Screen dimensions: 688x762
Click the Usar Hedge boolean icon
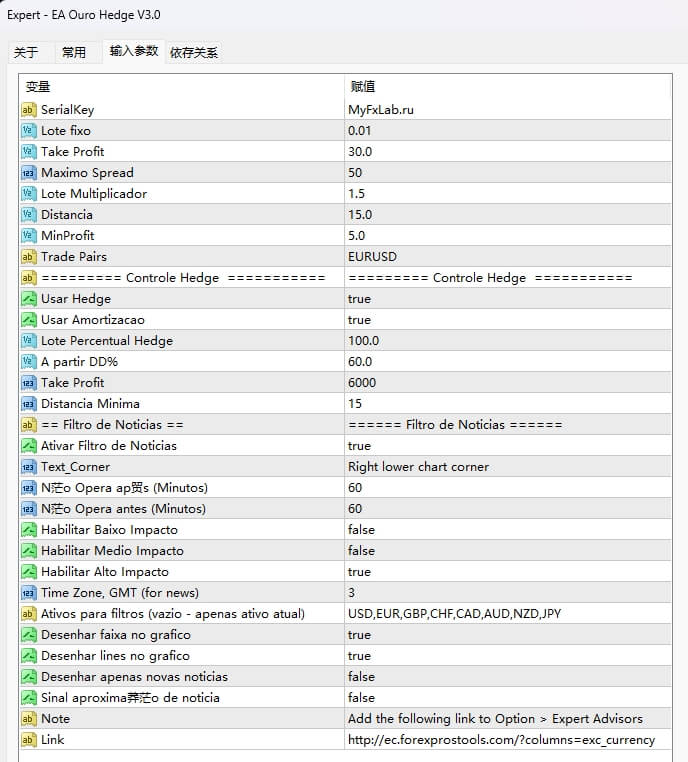click(x=28, y=299)
